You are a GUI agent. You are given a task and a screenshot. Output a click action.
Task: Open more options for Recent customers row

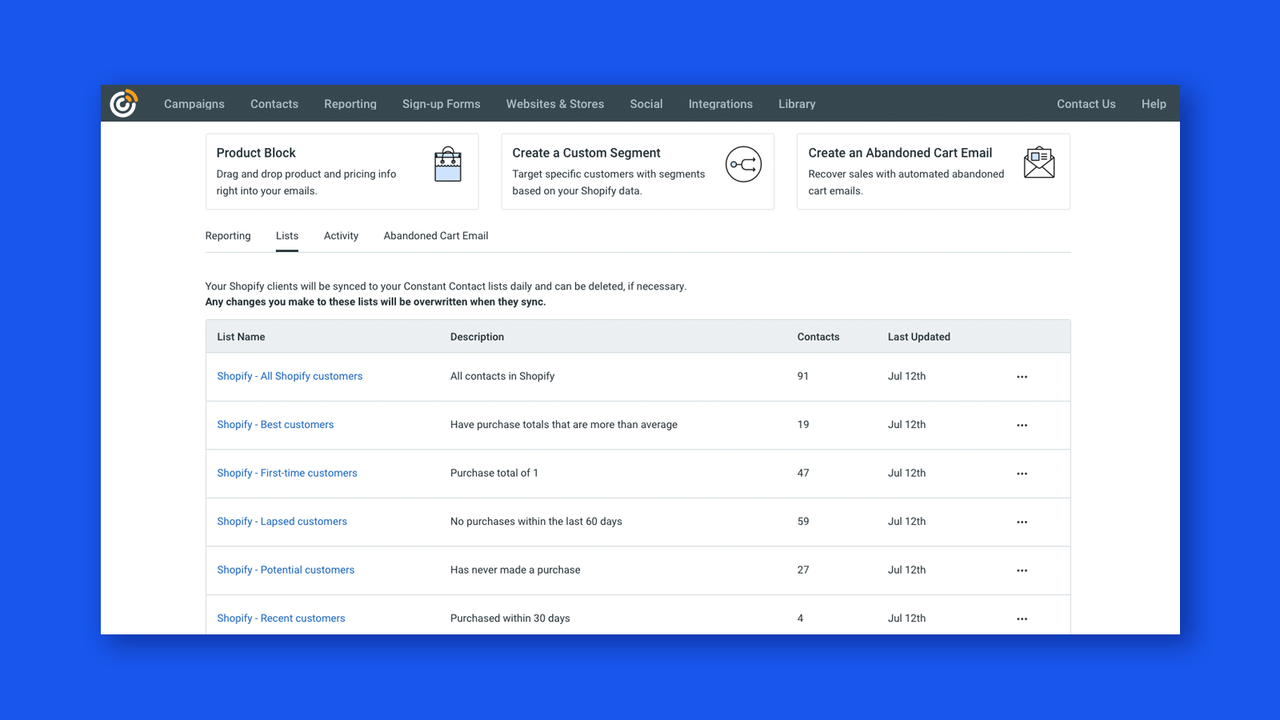pyautogui.click(x=1022, y=619)
